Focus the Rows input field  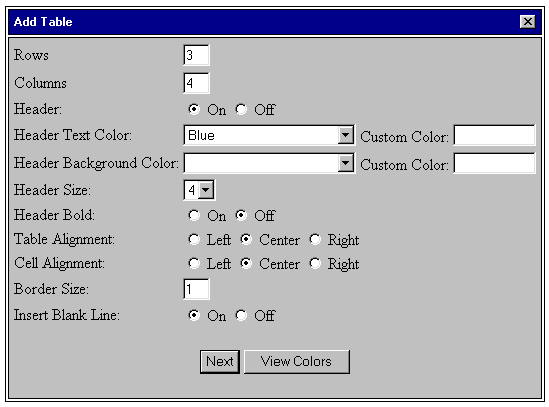pos(196,55)
